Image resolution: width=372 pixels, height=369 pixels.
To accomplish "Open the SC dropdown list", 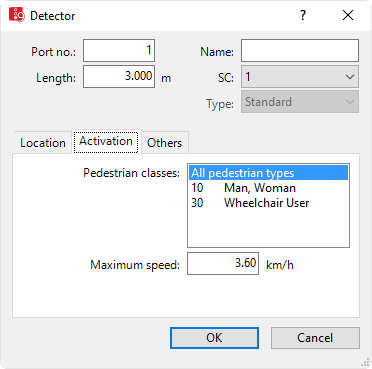I will (300, 77).
